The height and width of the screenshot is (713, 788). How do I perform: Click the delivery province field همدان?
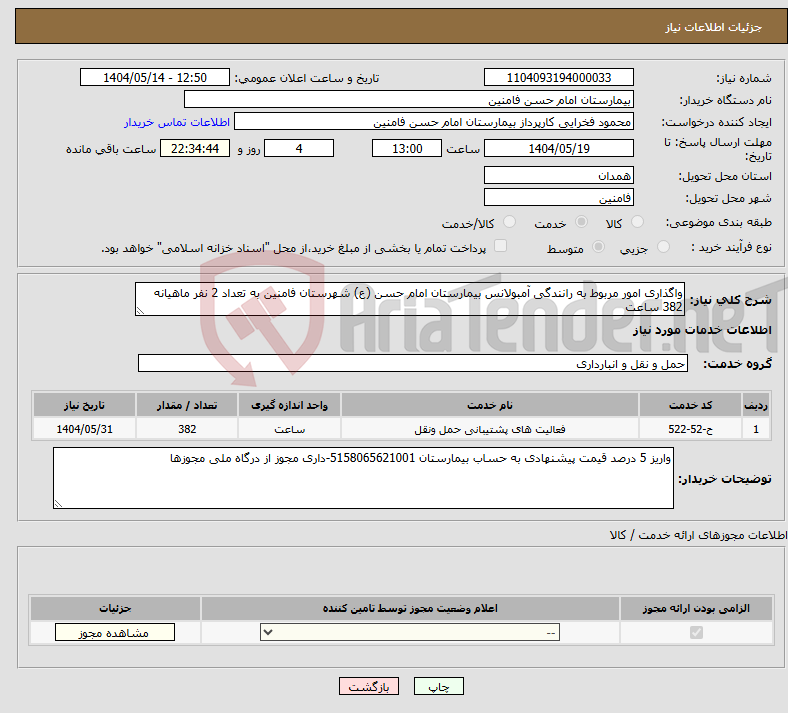pos(559,175)
